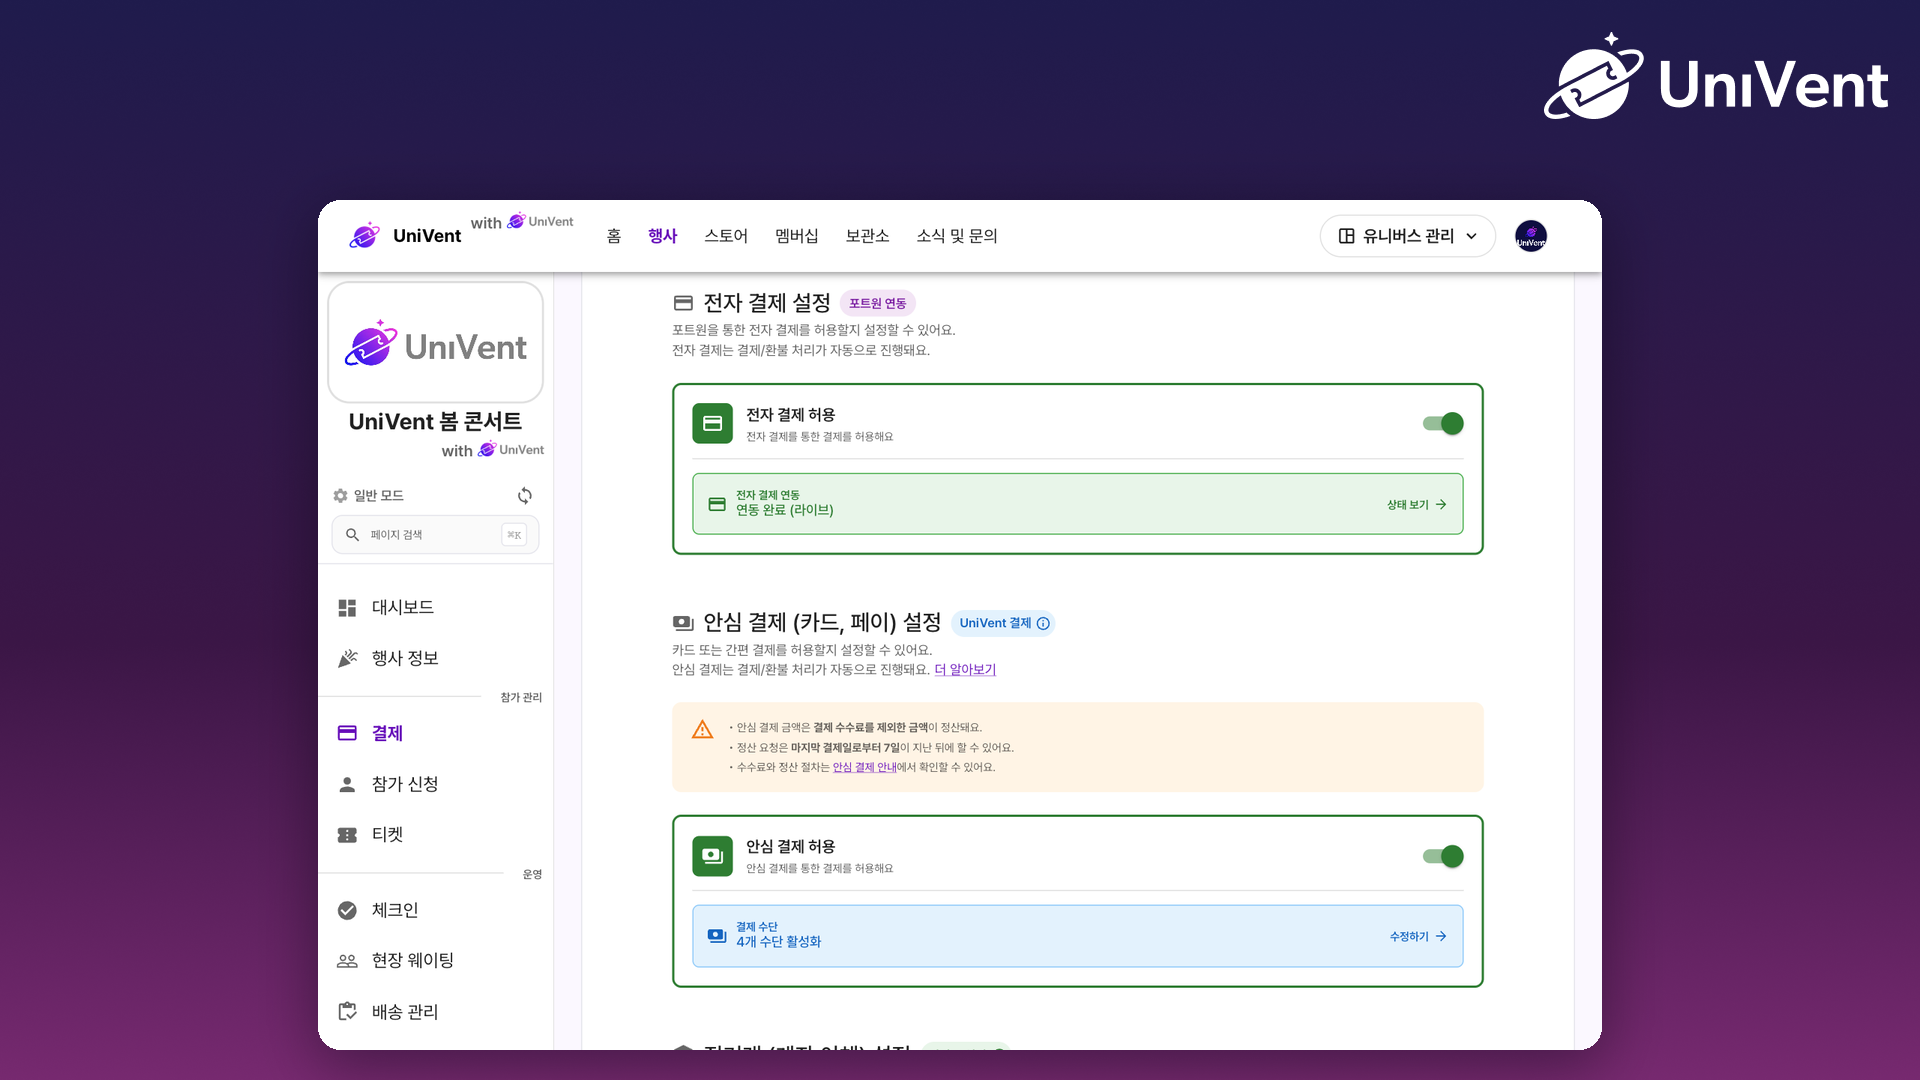This screenshot has height=1080, width=1920.
Task: Click the UniVent 결제 badge
Action: point(1003,623)
